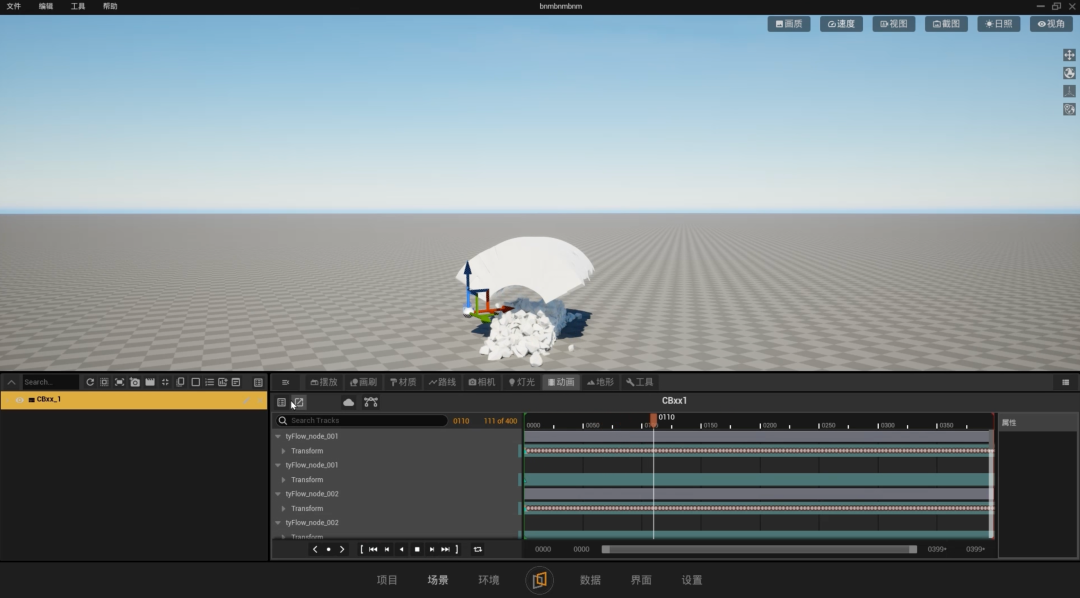The width and height of the screenshot is (1080, 598).
Task: Switch to the 相机 tab
Action: [481, 382]
